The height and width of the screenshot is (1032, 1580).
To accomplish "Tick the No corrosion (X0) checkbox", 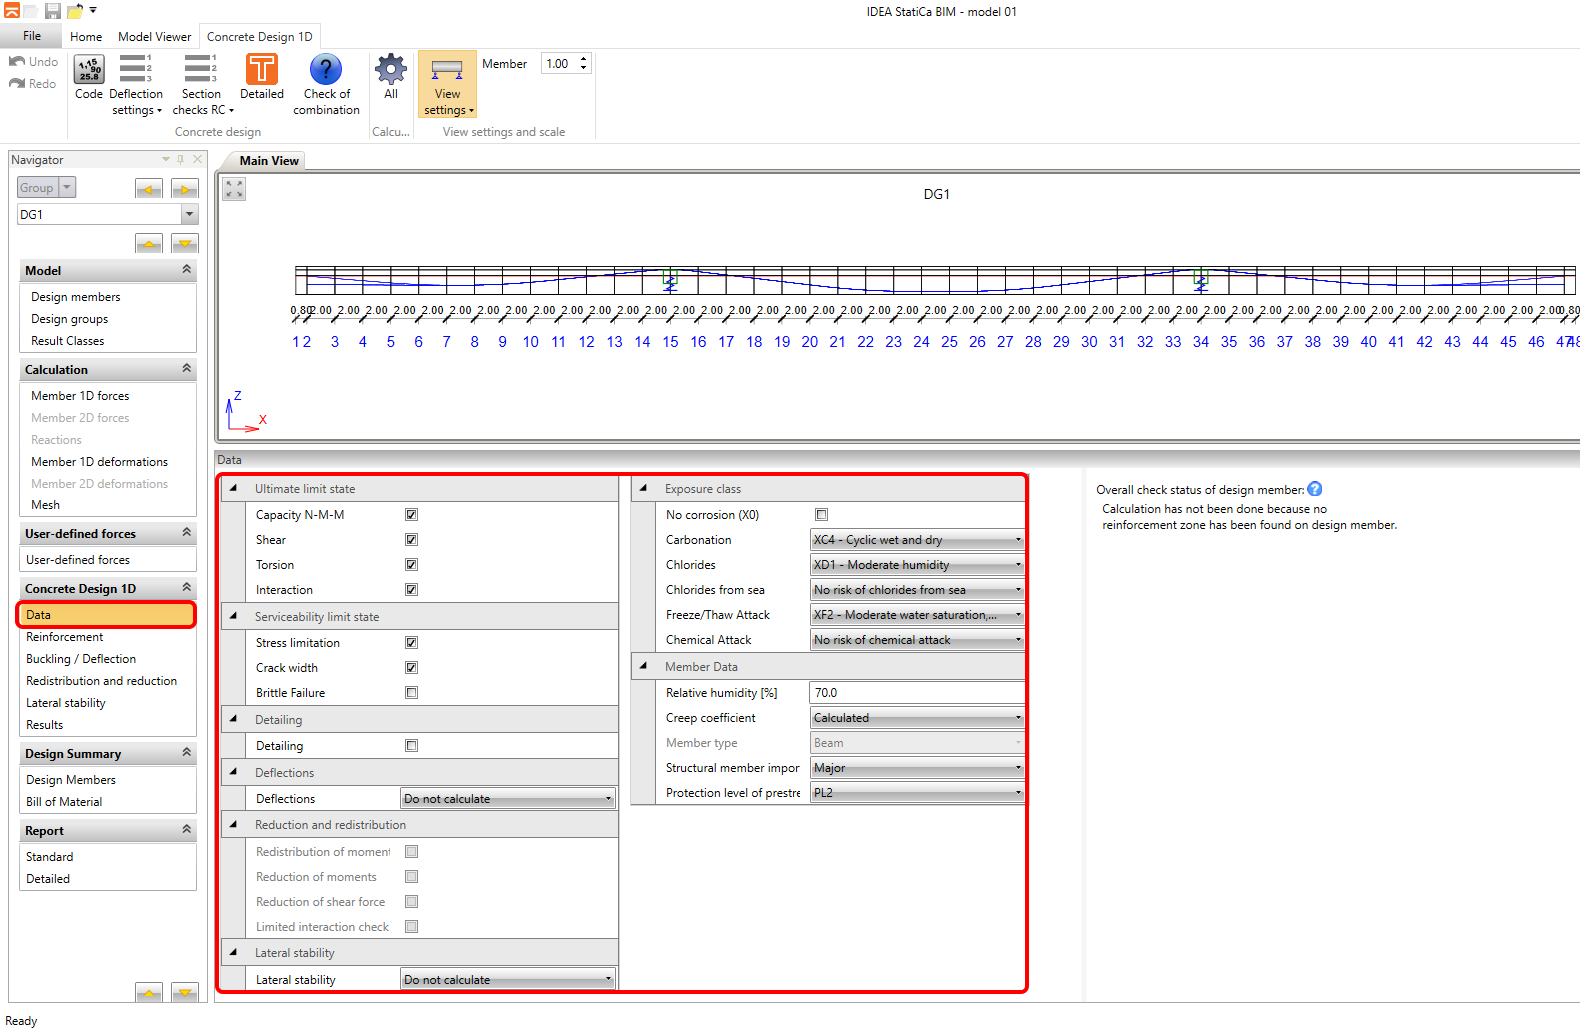I will (x=821, y=515).
